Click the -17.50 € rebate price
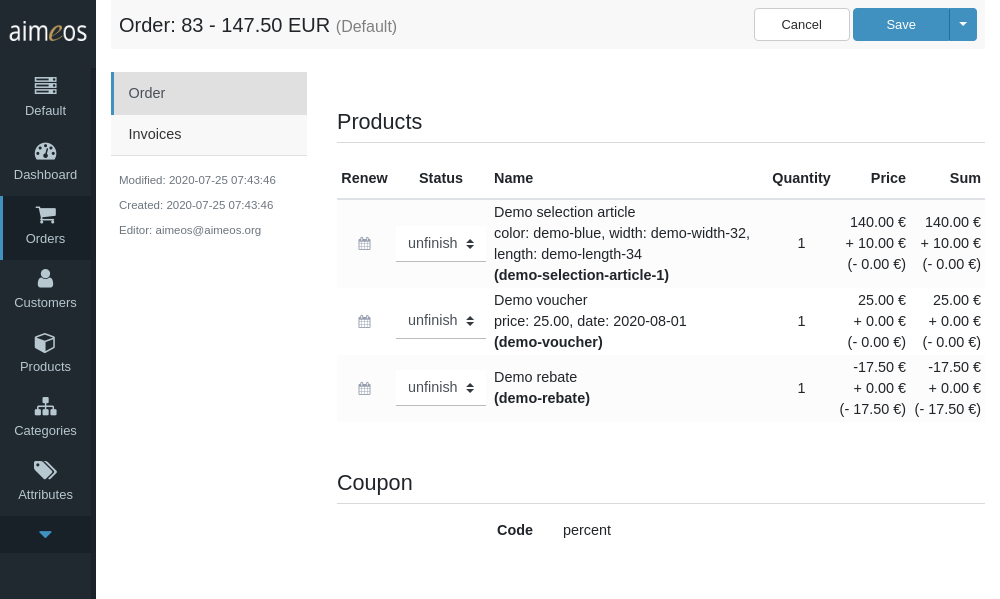Viewport: 1000px width, 599px height. coord(879,367)
